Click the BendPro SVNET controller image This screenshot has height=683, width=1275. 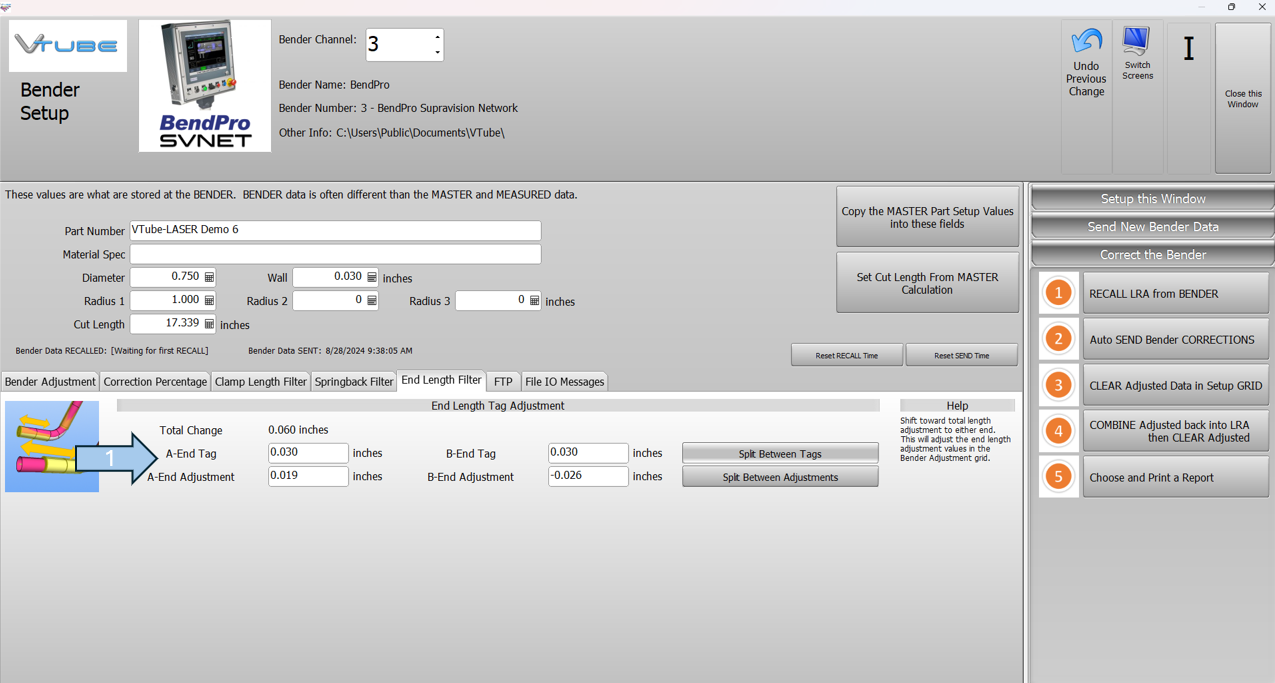click(205, 86)
